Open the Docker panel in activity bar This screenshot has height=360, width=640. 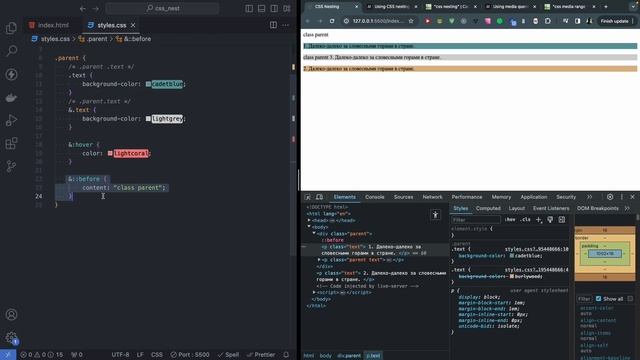point(11,97)
